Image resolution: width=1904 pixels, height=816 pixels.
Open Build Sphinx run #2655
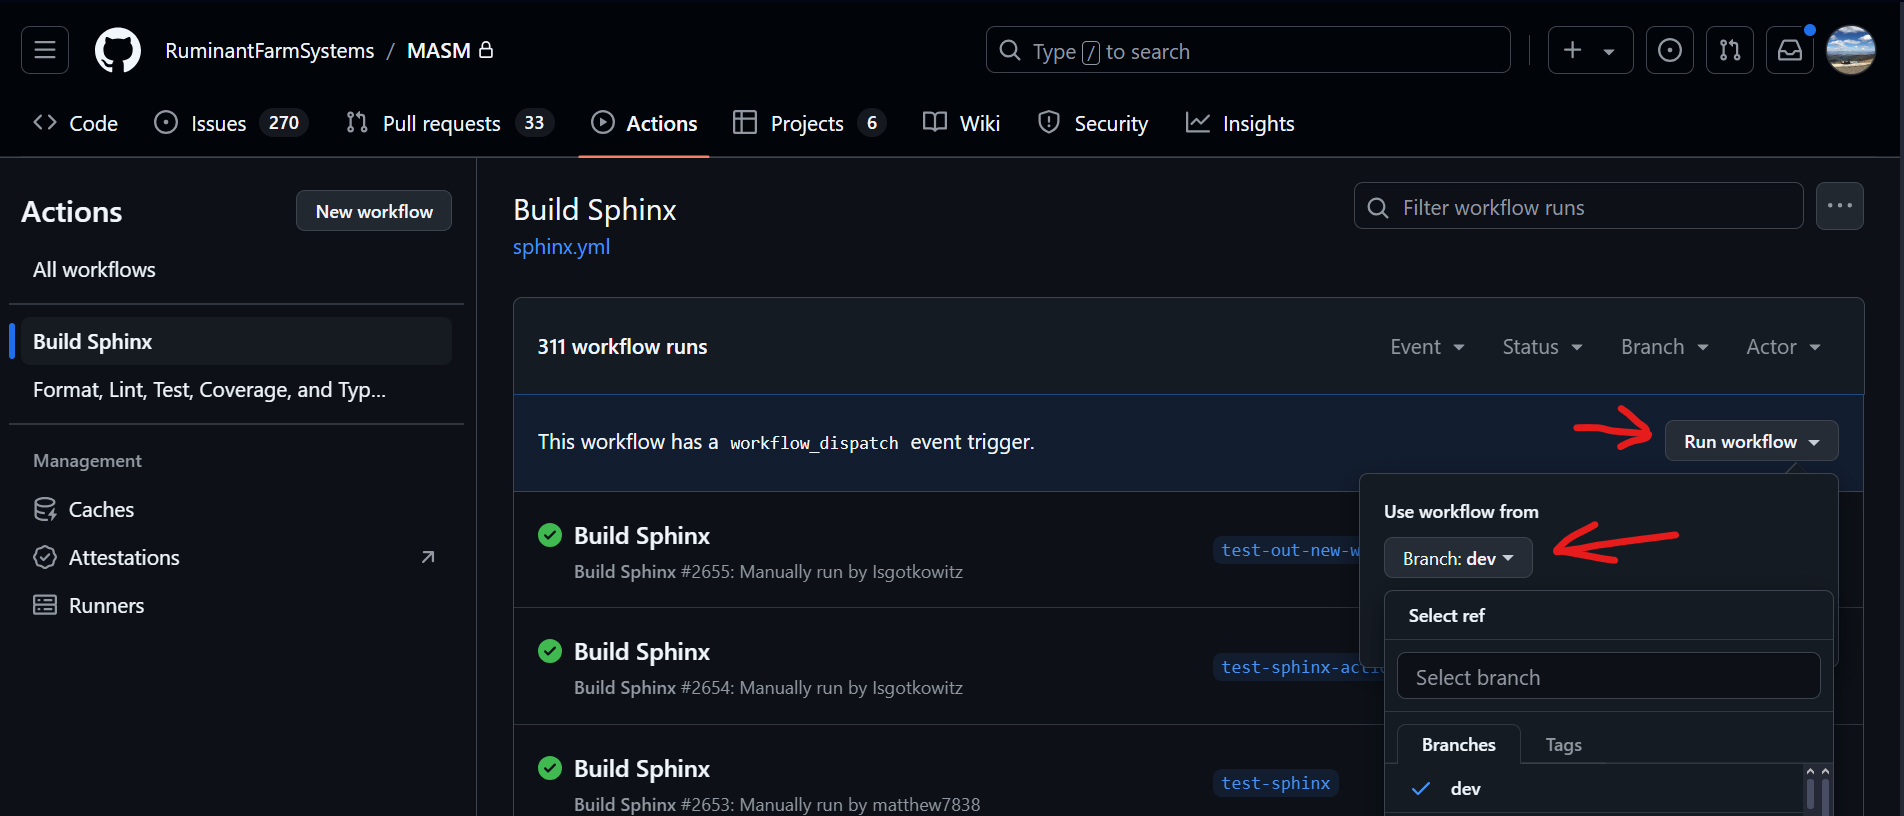click(x=642, y=536)
